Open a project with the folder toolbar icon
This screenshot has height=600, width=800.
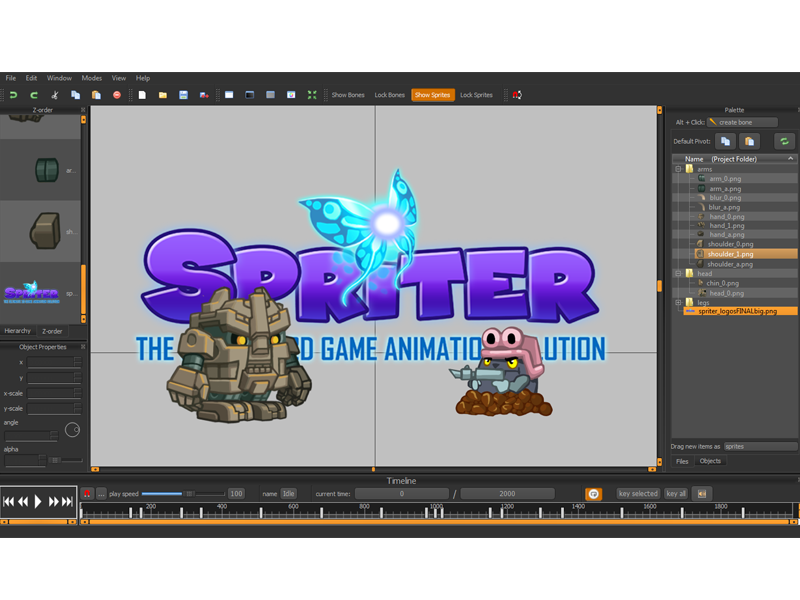click(x=165, y=95)
